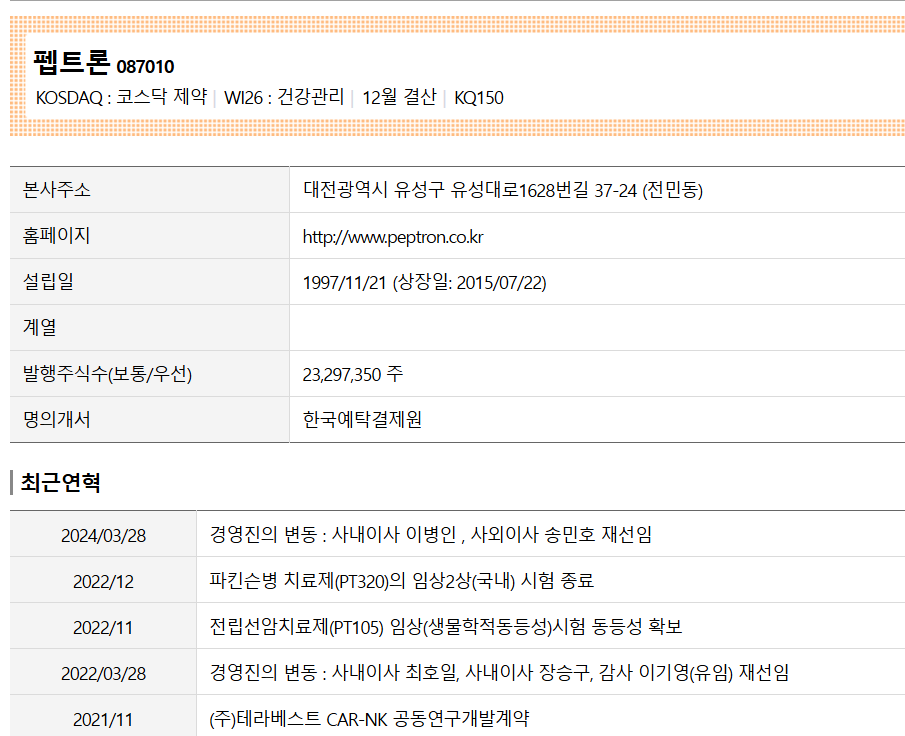Select the 사내이사 최호일, 장승구 재선임 entry

tap(499, 673)
